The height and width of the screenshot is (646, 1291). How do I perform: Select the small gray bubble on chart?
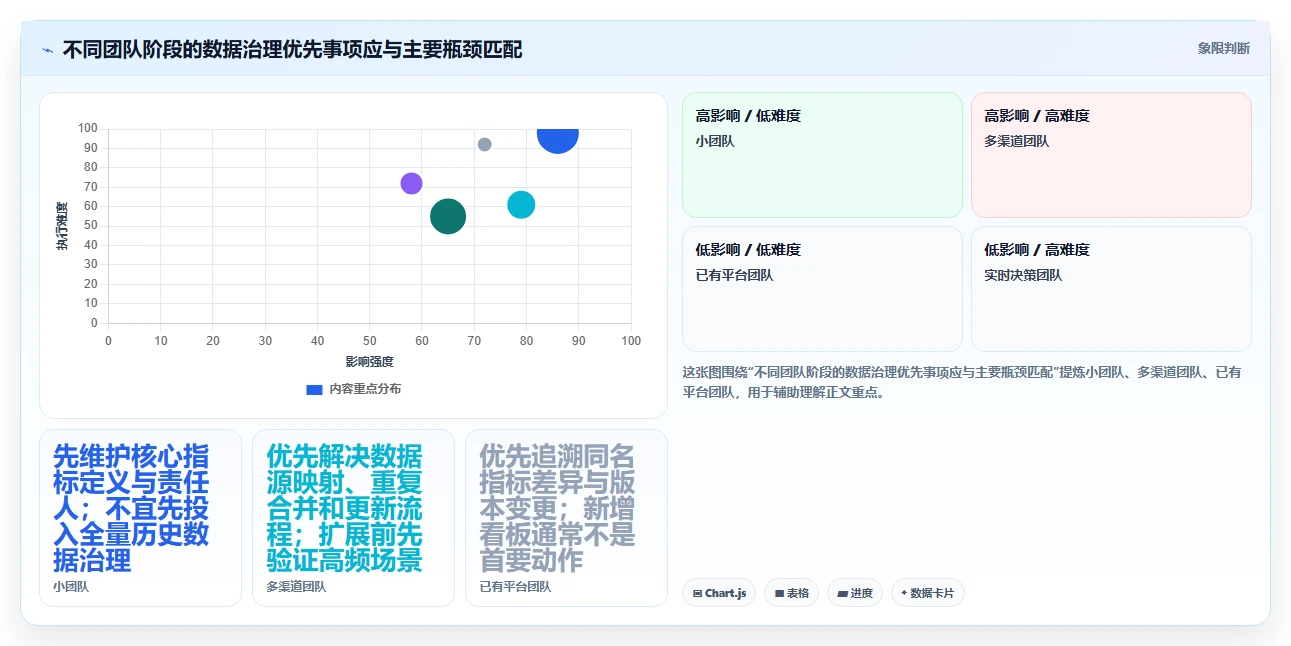pyautogui.click(x=484, y=144)
